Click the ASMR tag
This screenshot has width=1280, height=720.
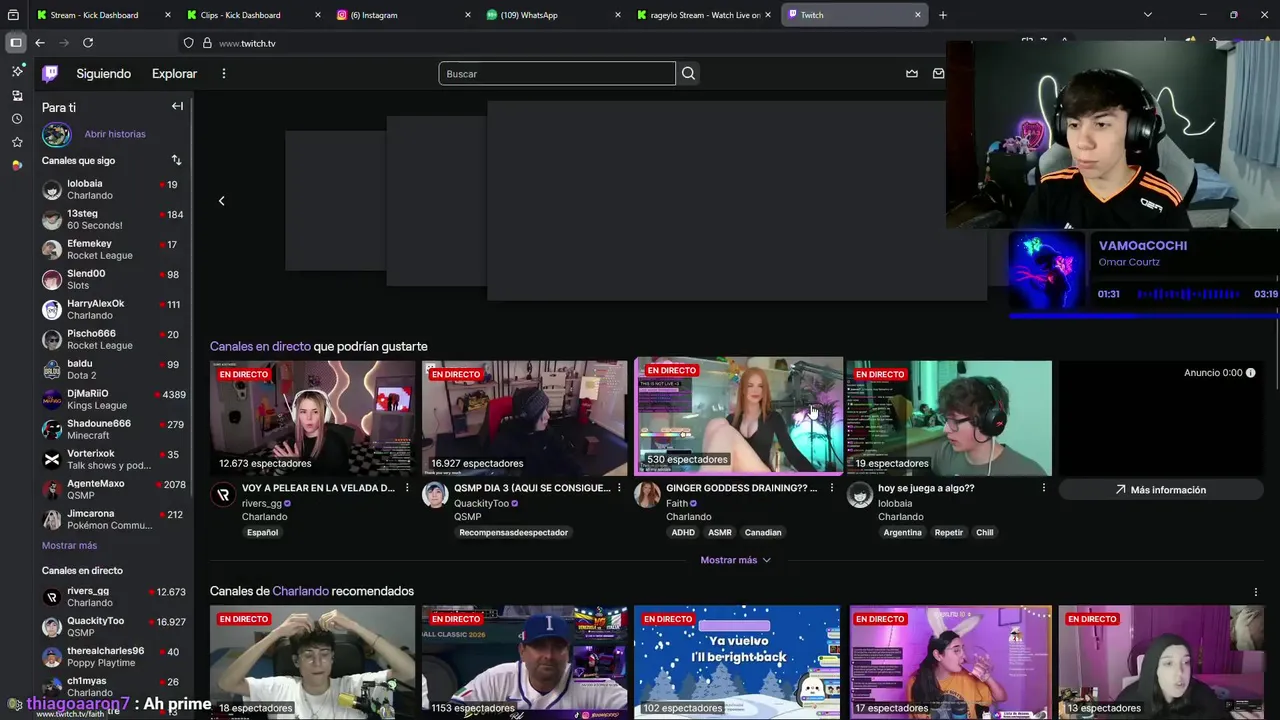720,533
